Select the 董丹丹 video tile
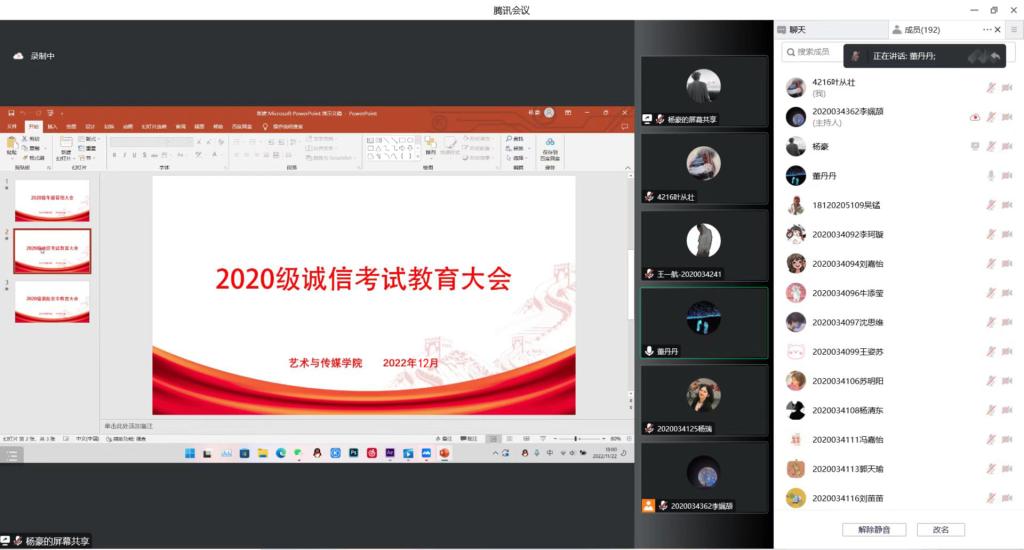1024x550 pixels. point(704,323)
